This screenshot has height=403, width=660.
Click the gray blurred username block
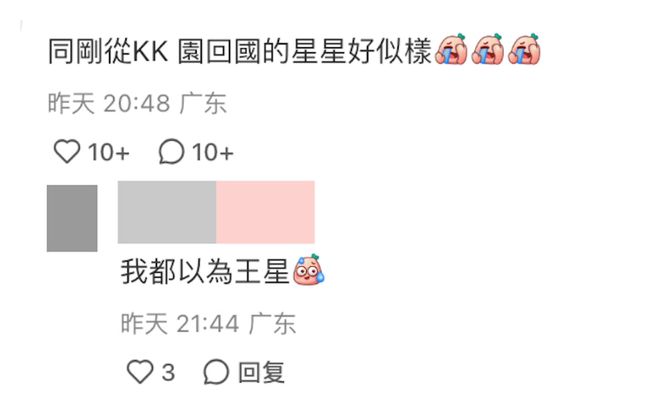tap(167, 212)
